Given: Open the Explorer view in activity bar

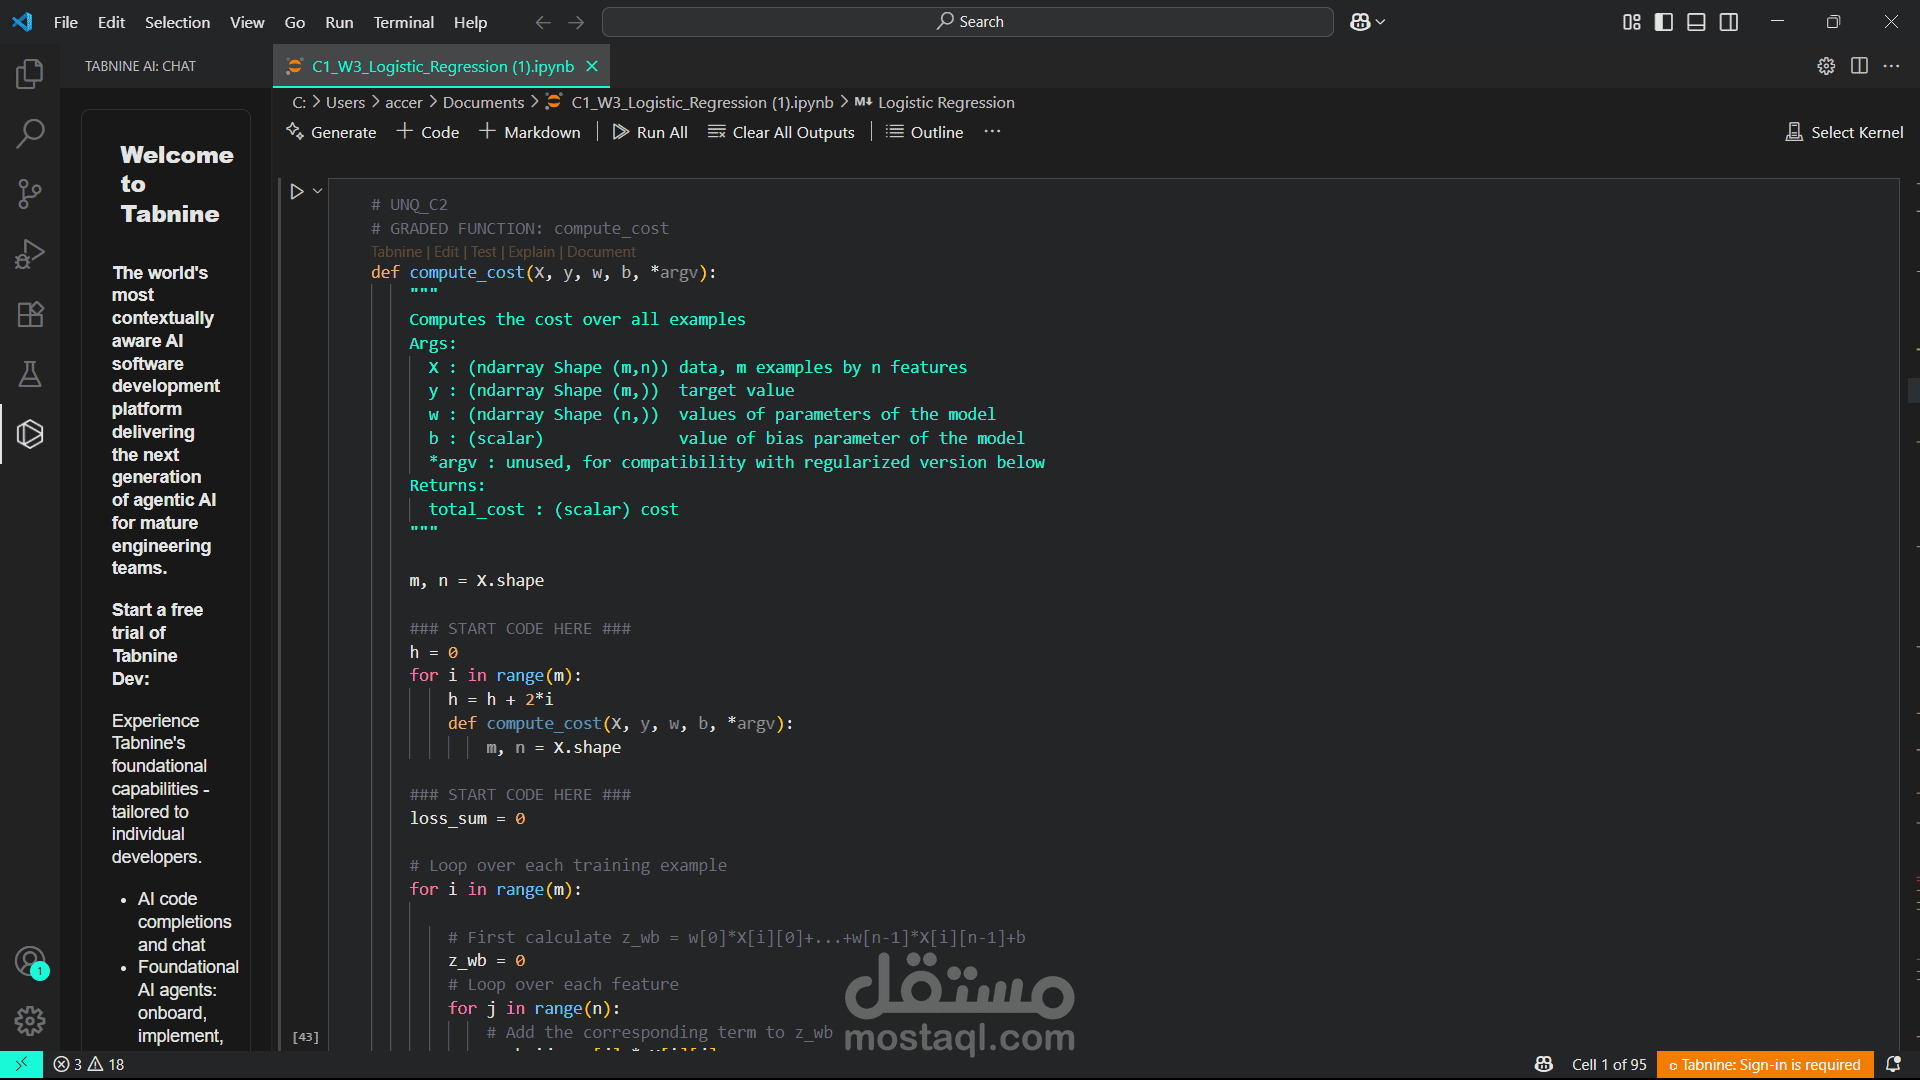Looking at the screenshot, I should point(30,73).
